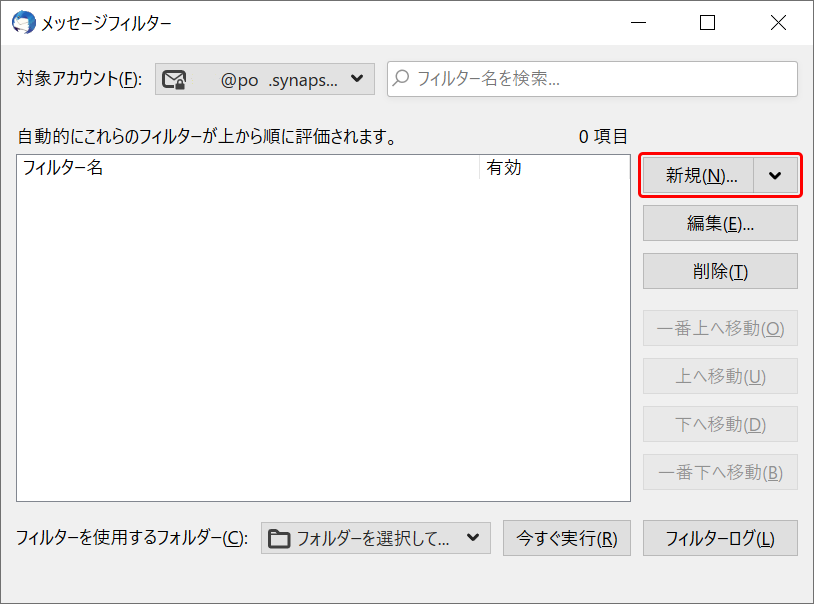Open the フォルダーを選択して folder dropdown
This screenshot has height=604, width=814.
point(376,538)
